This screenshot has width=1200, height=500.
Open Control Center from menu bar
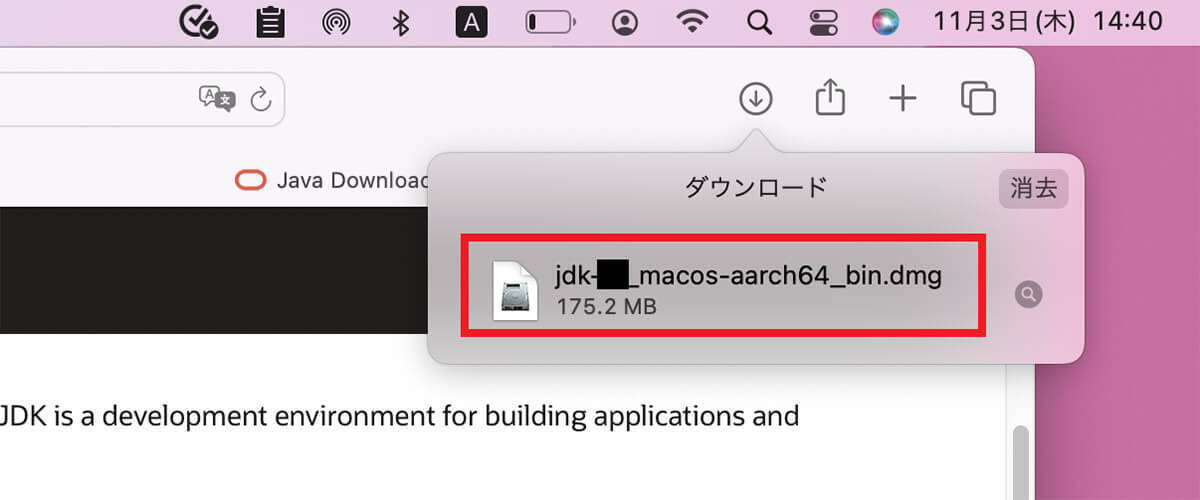(822, 22)
